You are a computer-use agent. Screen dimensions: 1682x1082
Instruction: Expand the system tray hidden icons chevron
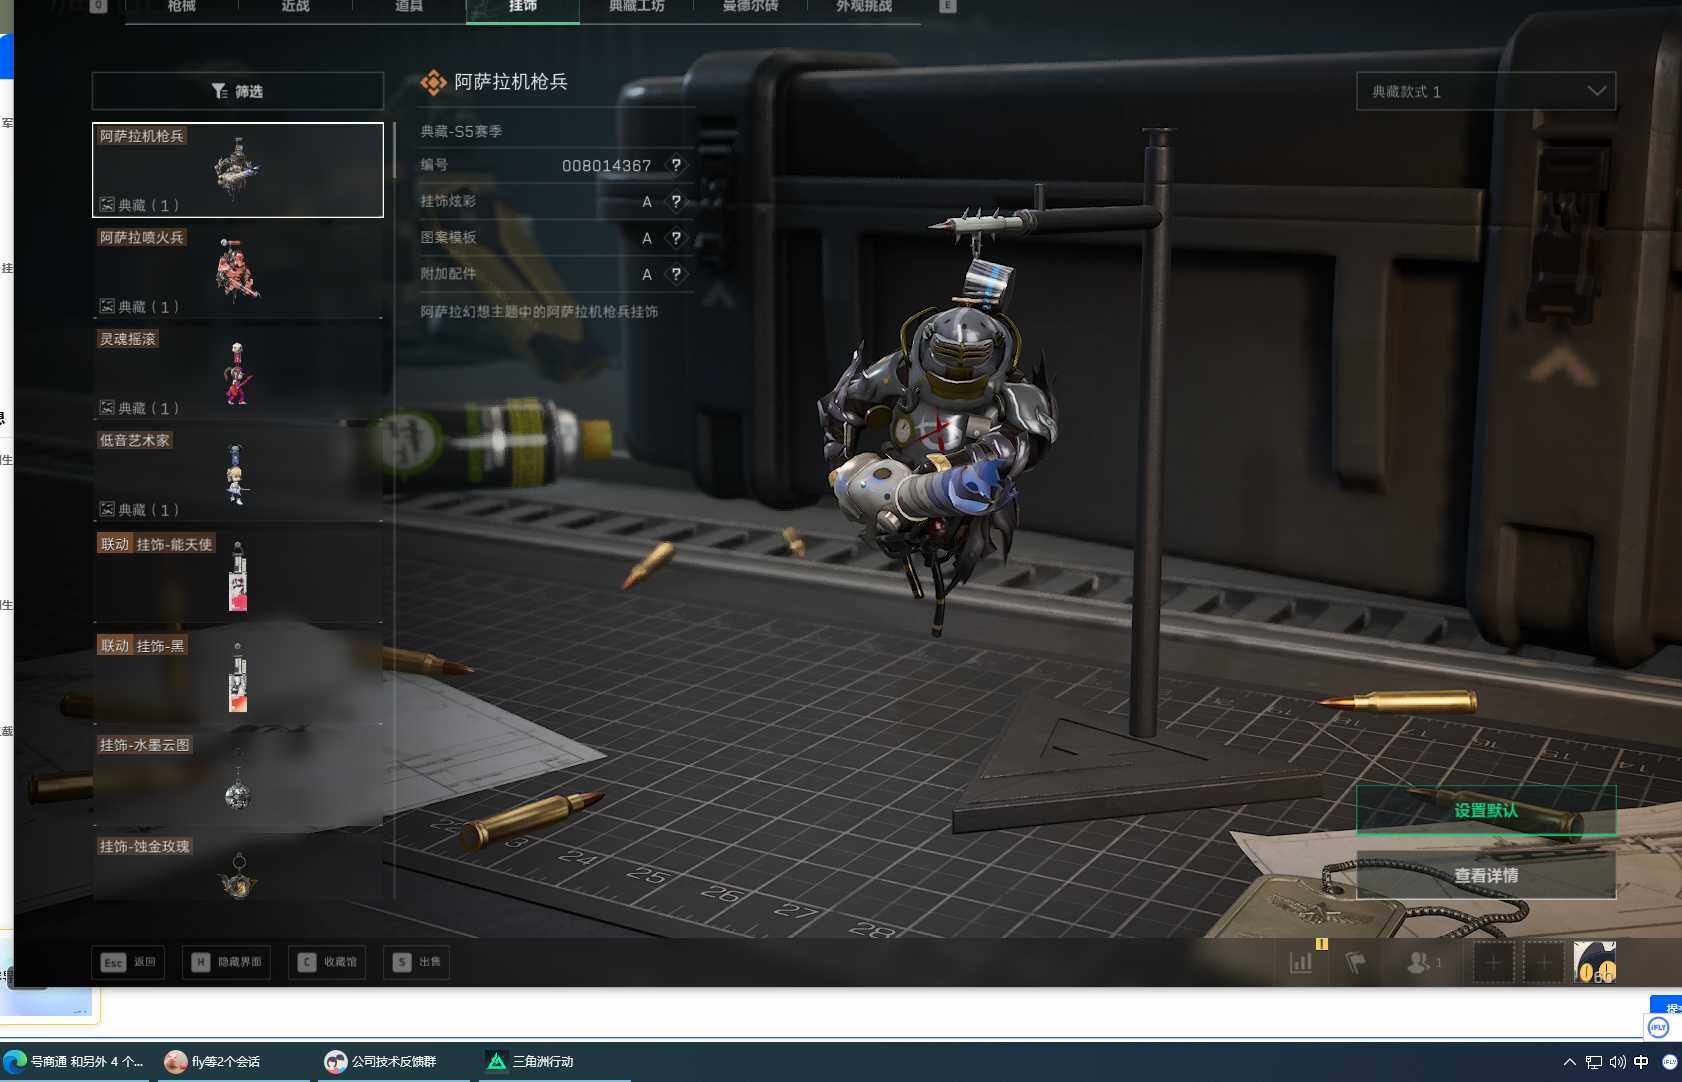(1569, 1062)
